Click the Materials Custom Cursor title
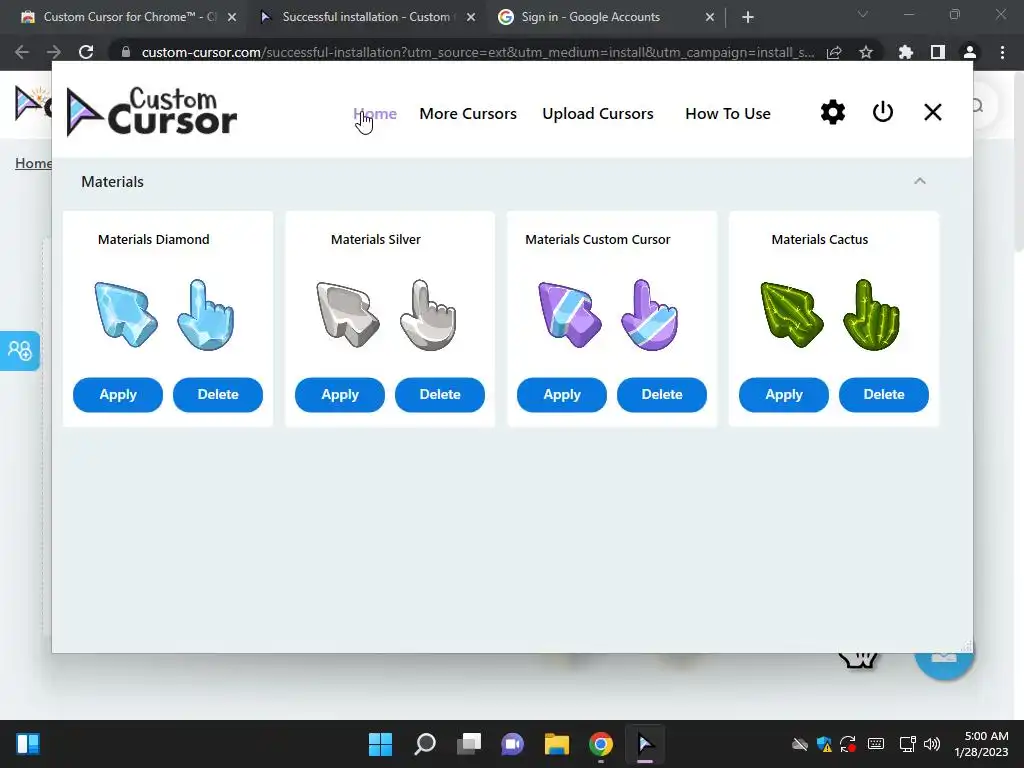Viewport: 1024px width, 768px height. pos(598,240)
